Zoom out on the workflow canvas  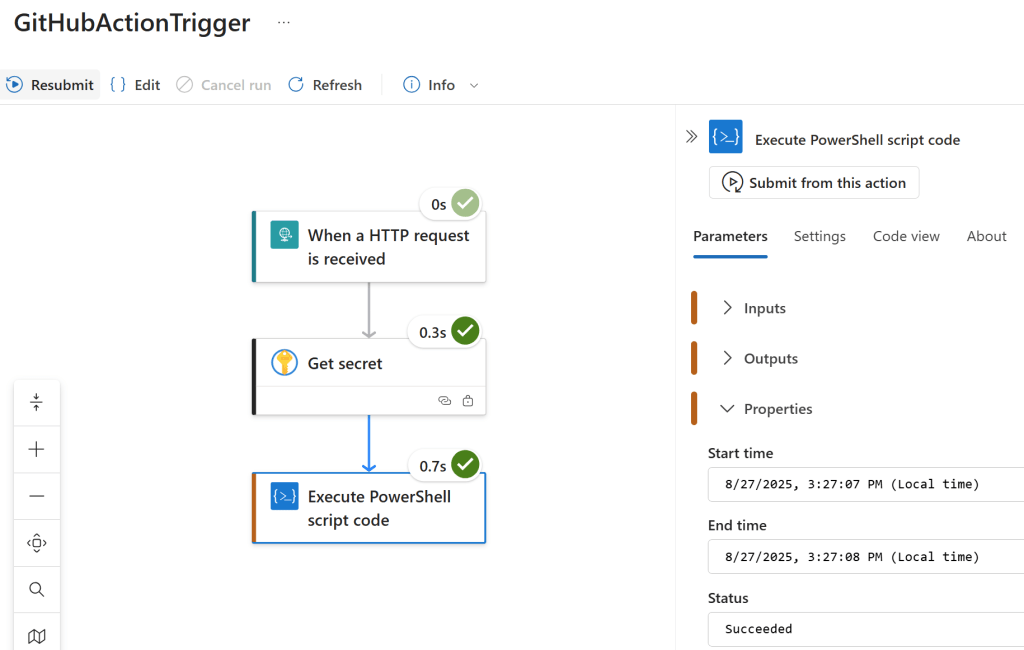point(37,495)
